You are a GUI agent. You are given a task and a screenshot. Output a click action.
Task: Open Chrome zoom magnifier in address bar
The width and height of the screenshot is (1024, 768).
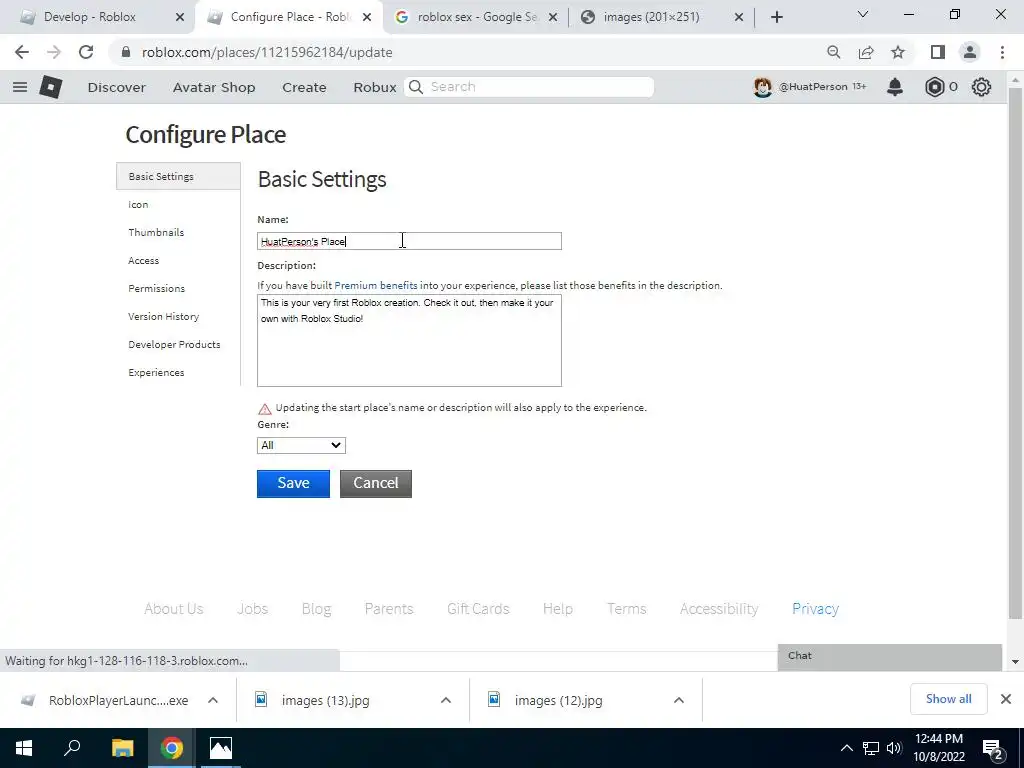tap(833, 52)
